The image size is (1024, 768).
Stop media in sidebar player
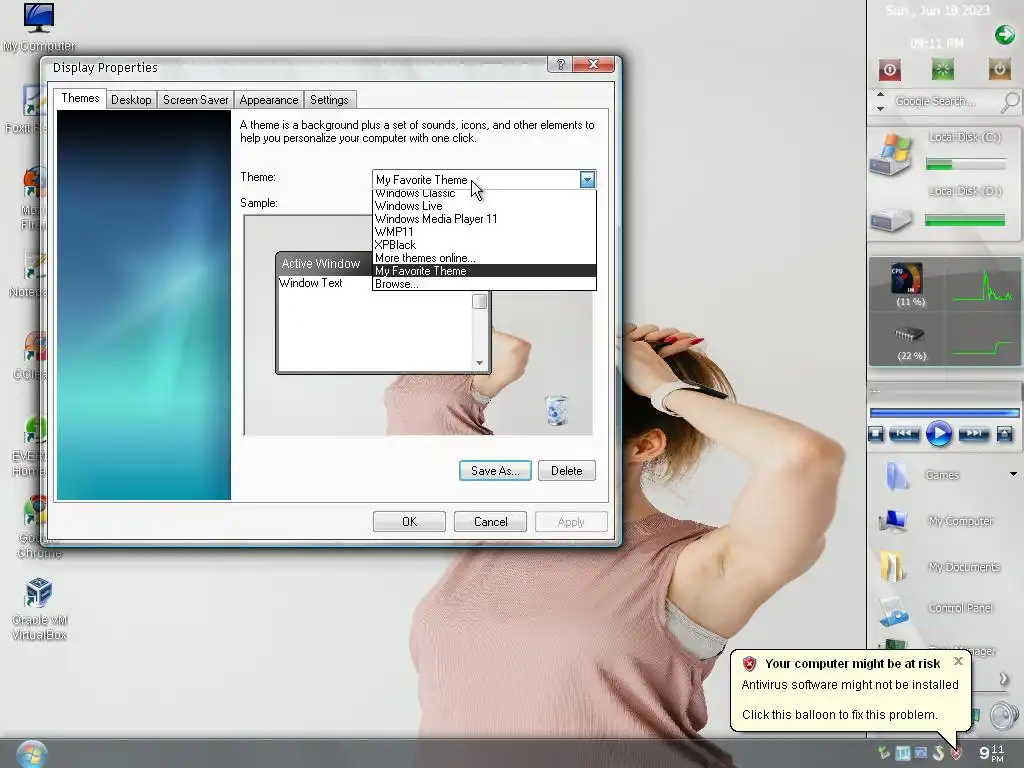tap(876, 434)
